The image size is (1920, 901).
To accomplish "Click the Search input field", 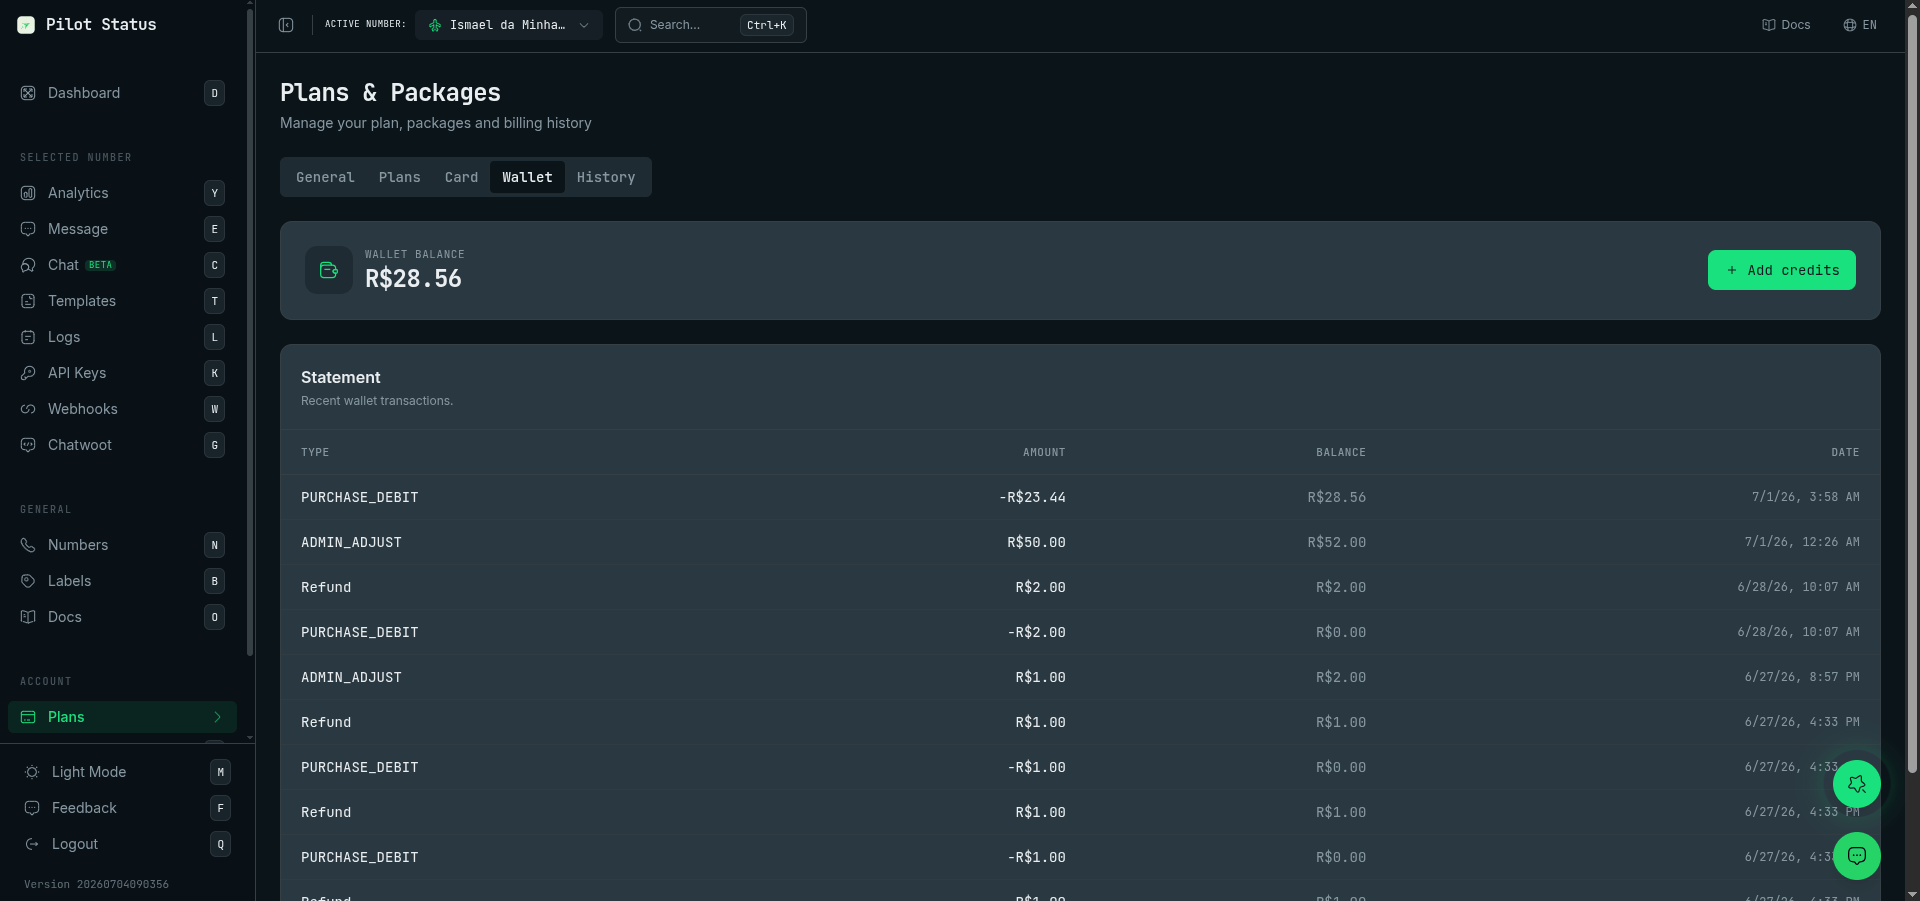I will click(711, 25).
